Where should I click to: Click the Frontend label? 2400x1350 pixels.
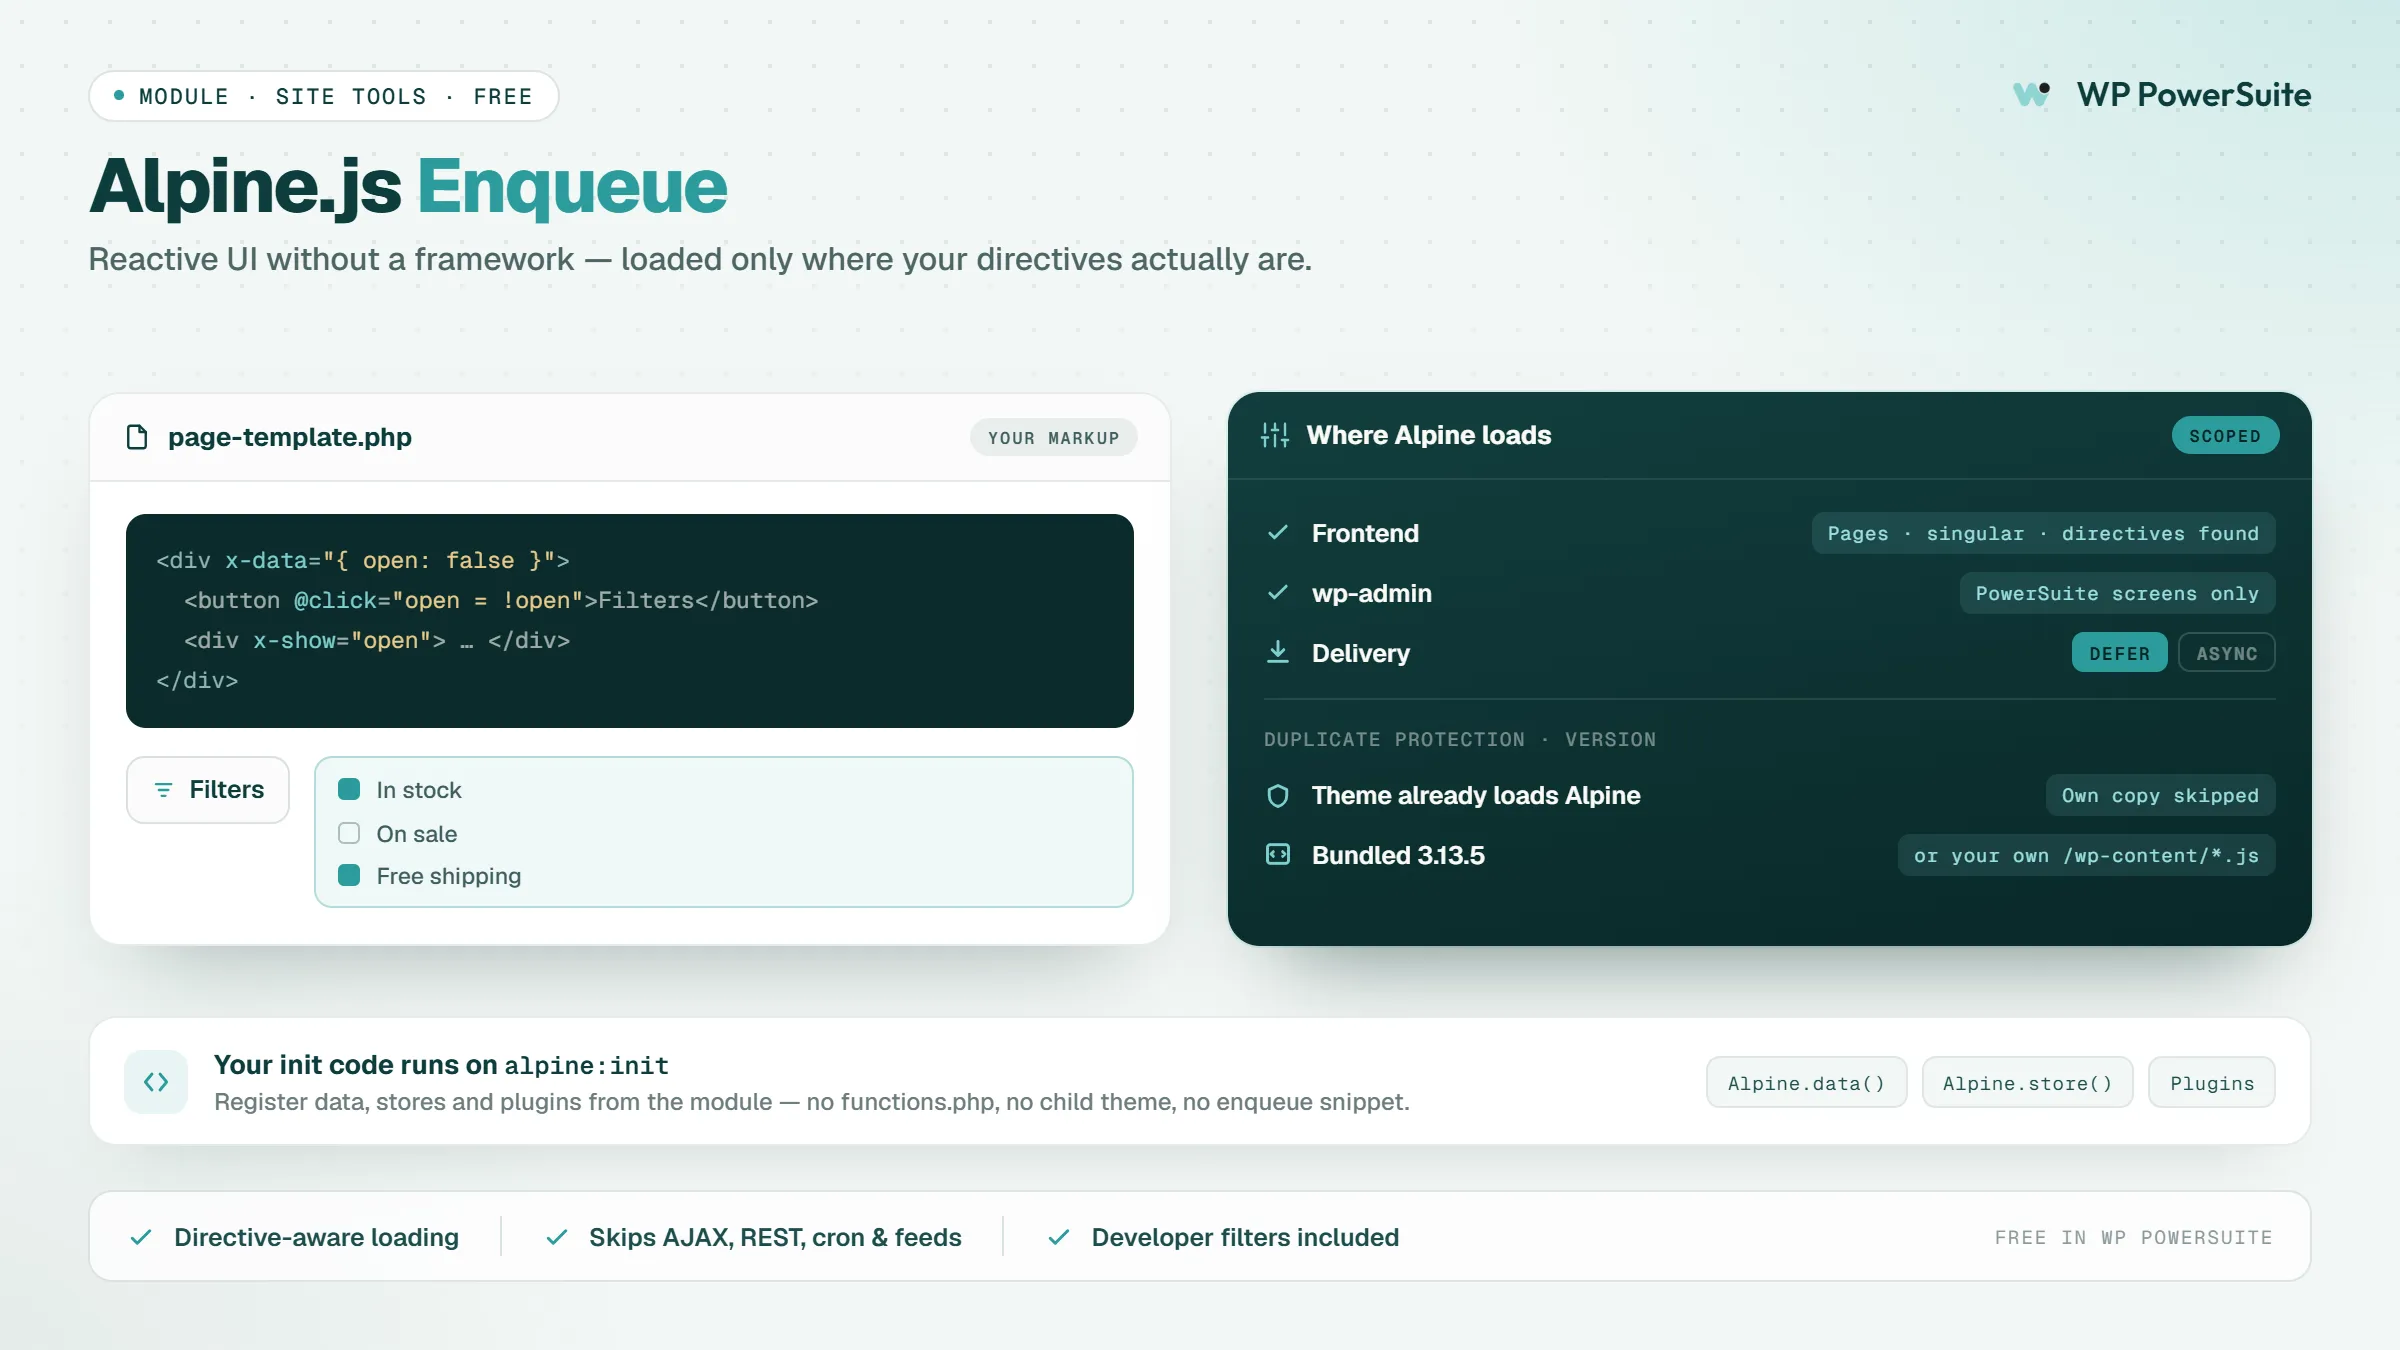click(x=1365, y=533)
